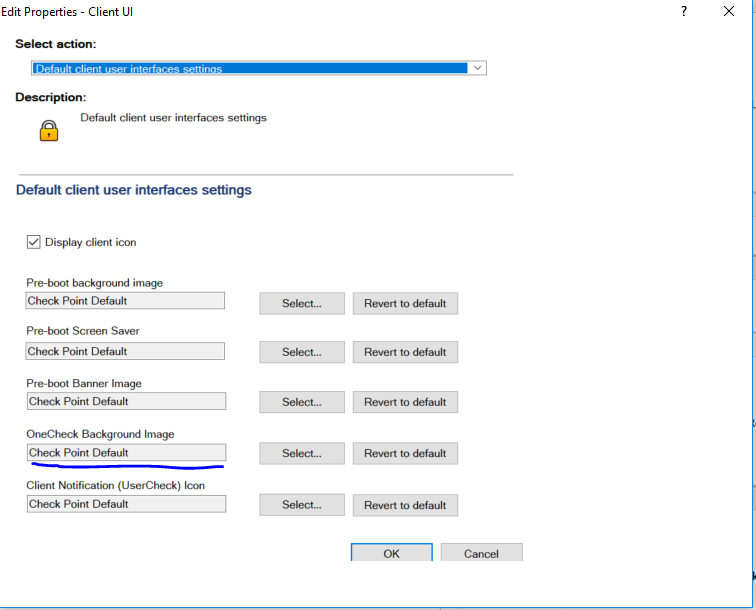Screen dimensions: 756x610
Task: Click Select for Client Notification Icon
Action: (x=302, y=505)
